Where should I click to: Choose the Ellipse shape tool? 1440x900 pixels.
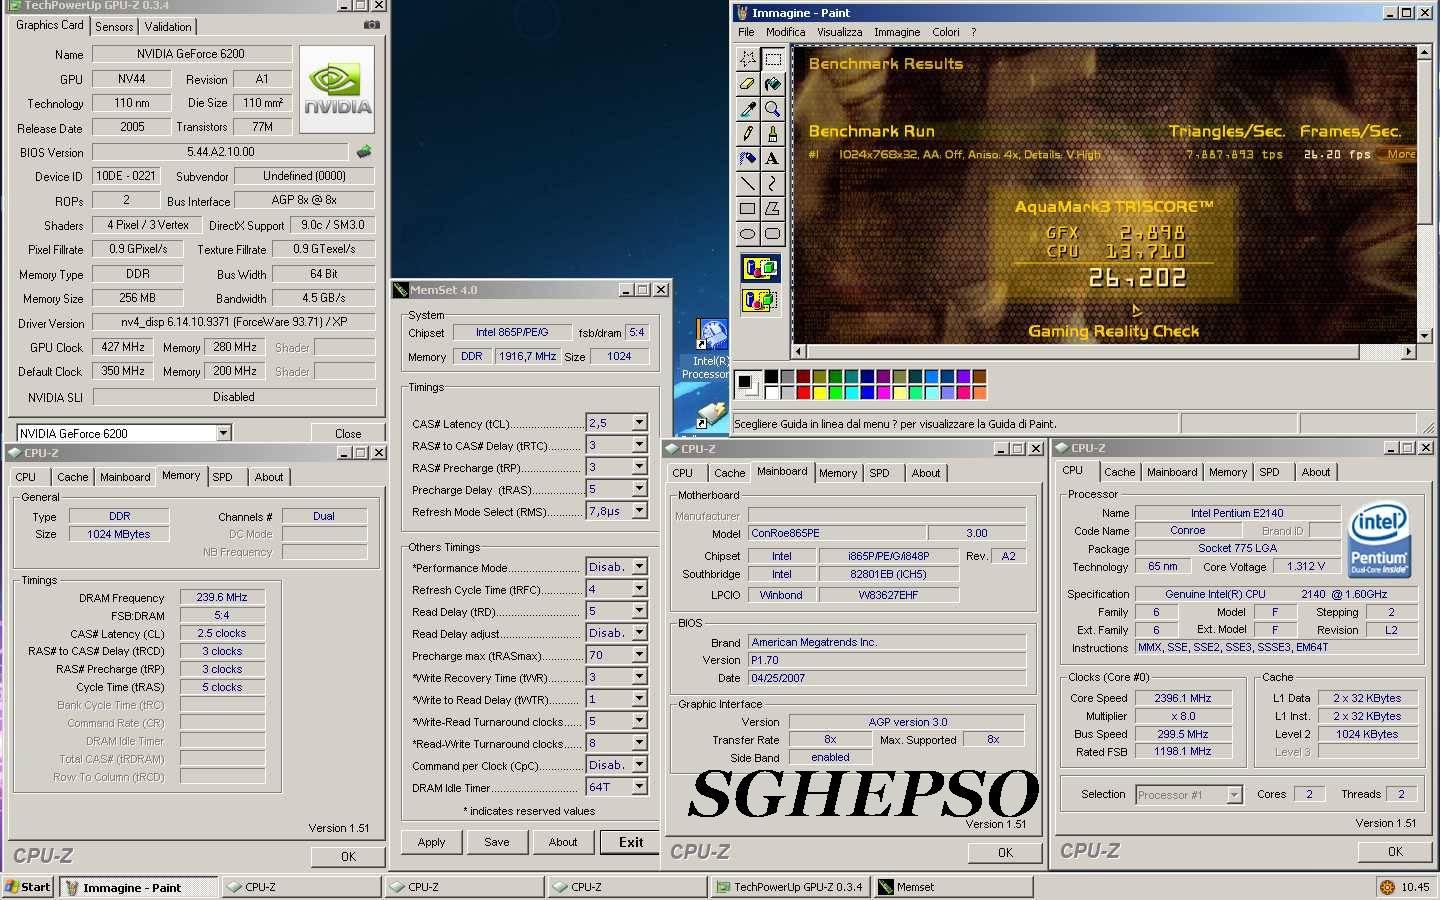coord(747,234)
